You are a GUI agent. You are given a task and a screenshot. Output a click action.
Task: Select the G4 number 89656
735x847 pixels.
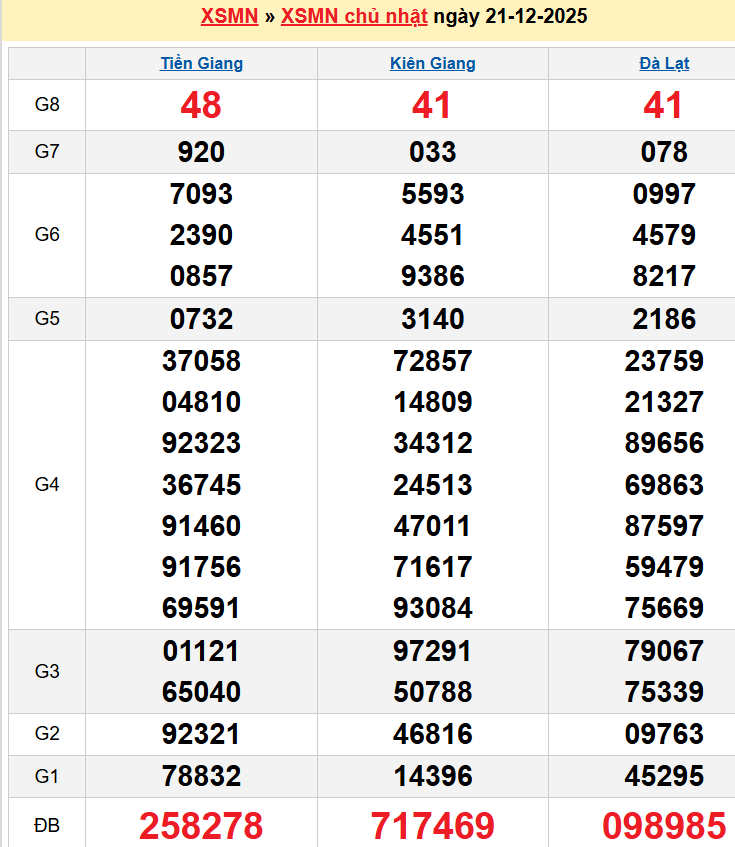coord(664,443)
